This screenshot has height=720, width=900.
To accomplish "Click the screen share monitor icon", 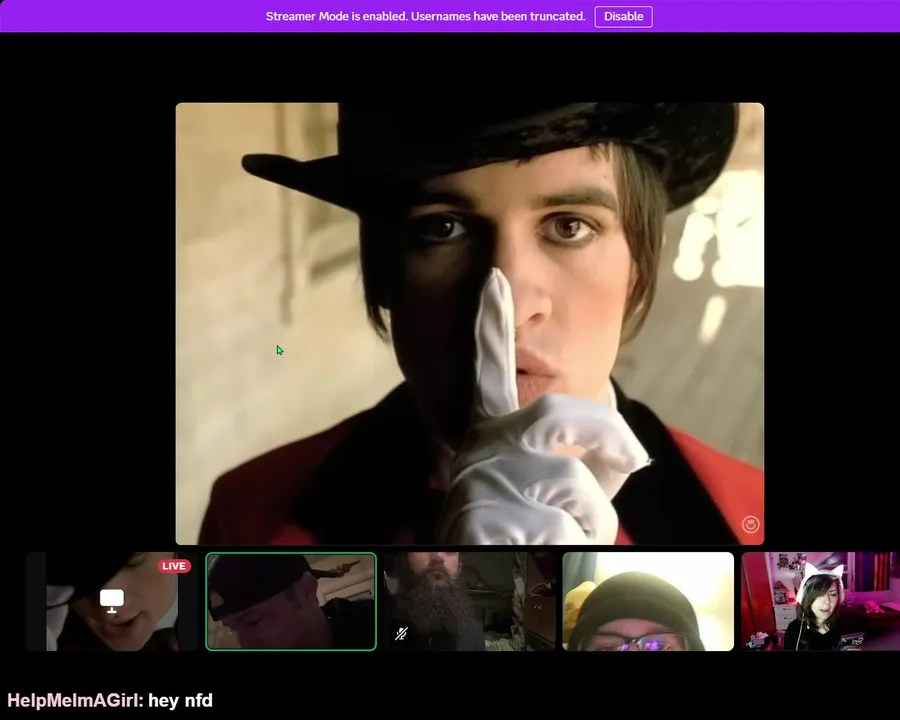I will click(x=112, y=601).
